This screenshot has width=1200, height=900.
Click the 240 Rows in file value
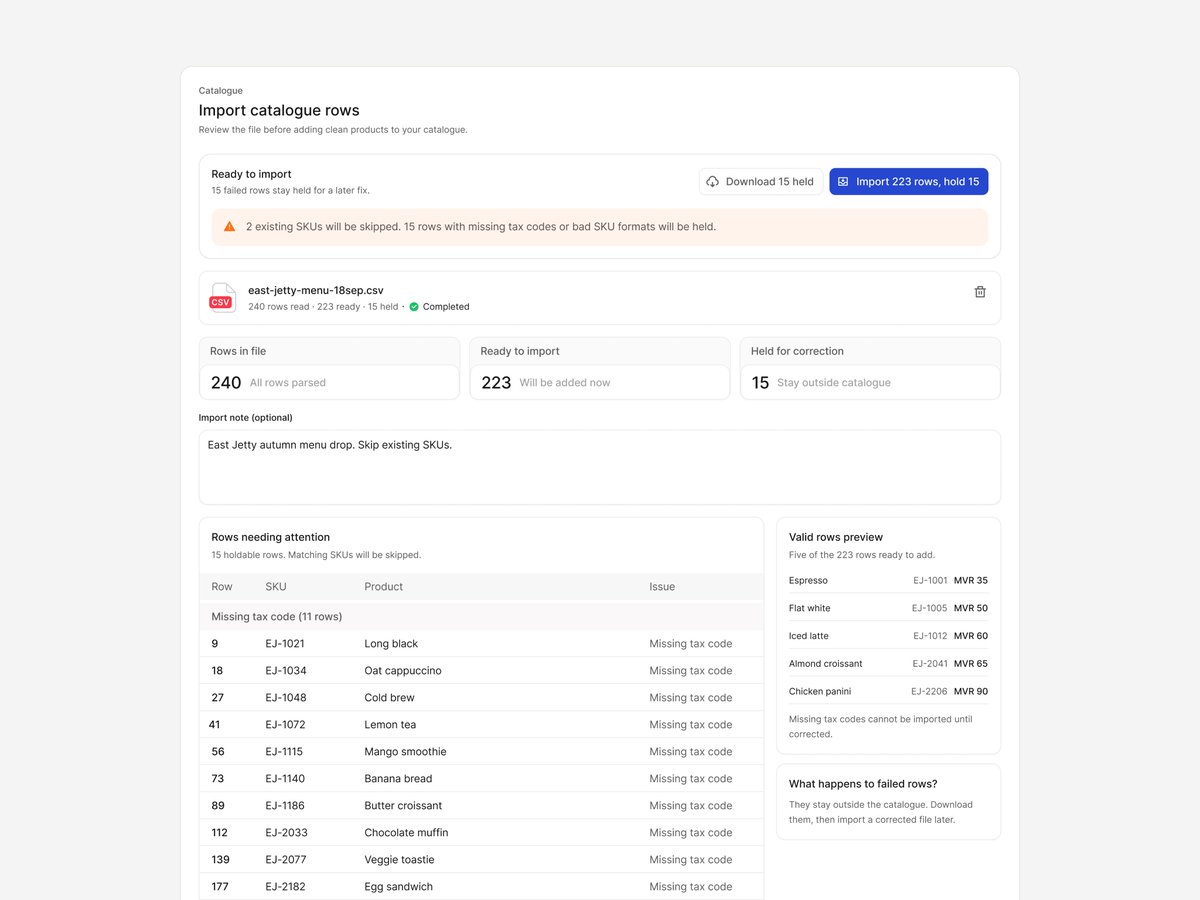226,383
